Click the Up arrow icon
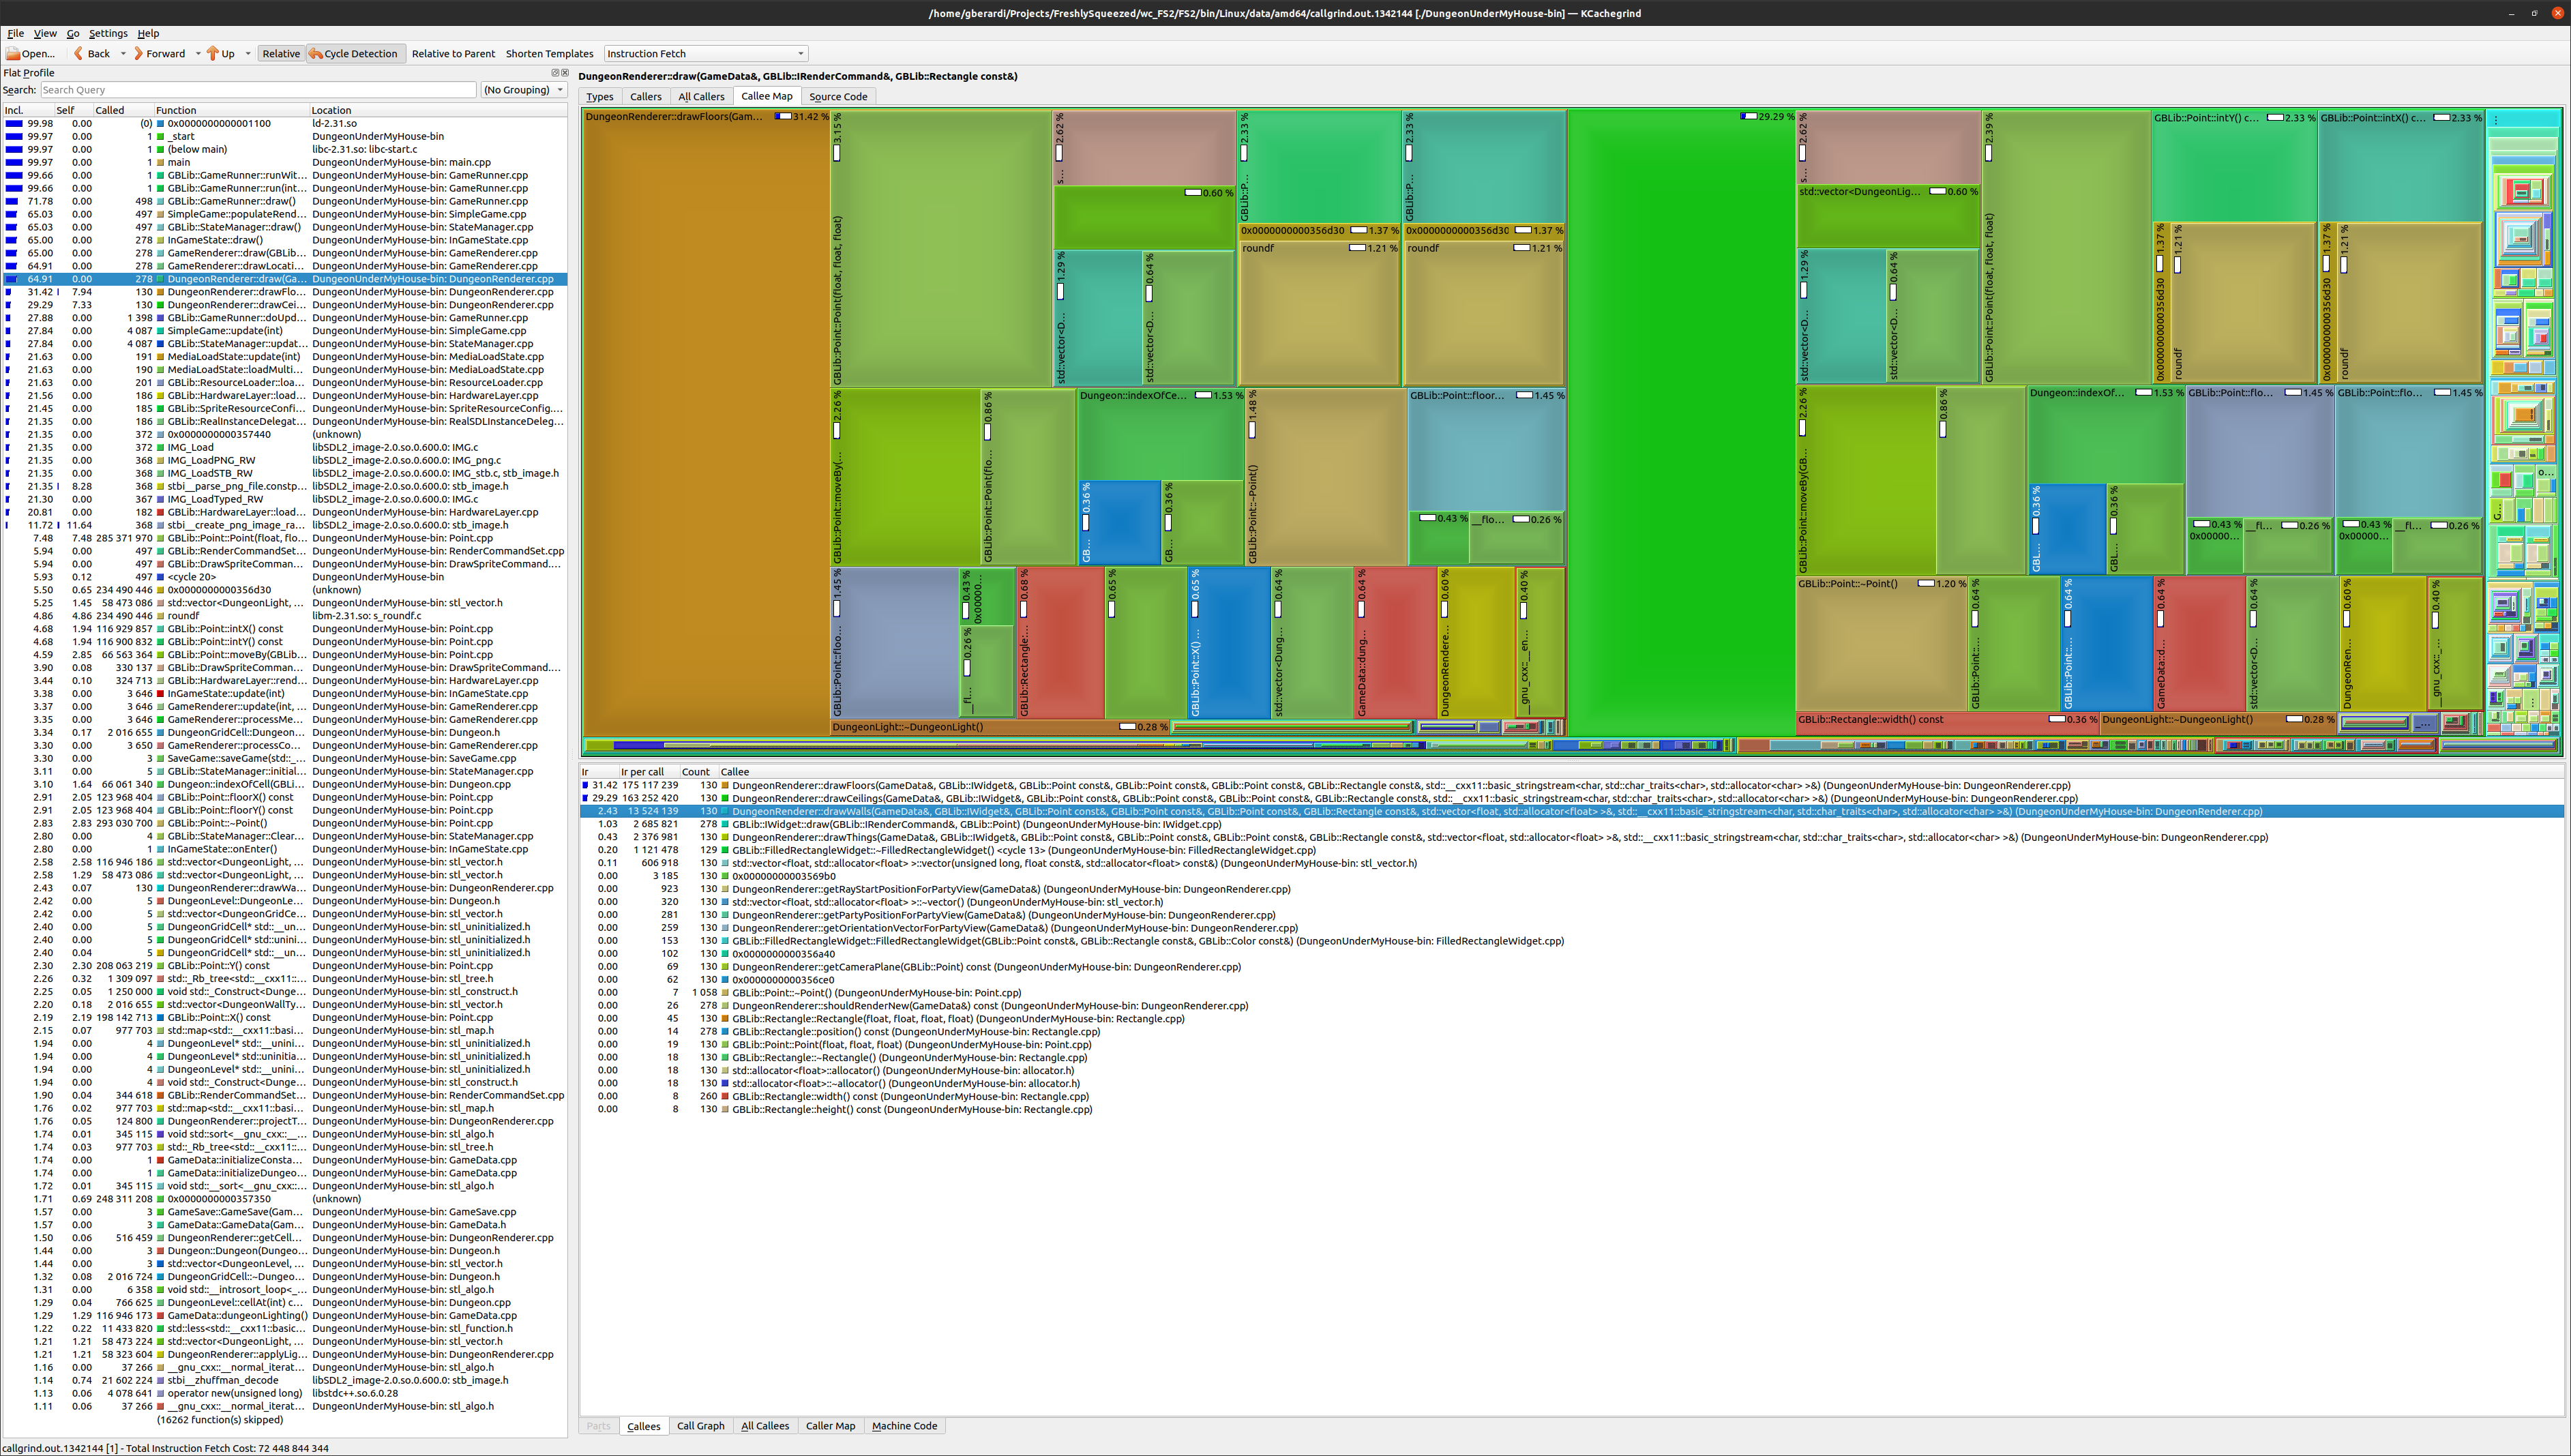The height and width of the screenshot is (1456, 2571). point(212,54)
